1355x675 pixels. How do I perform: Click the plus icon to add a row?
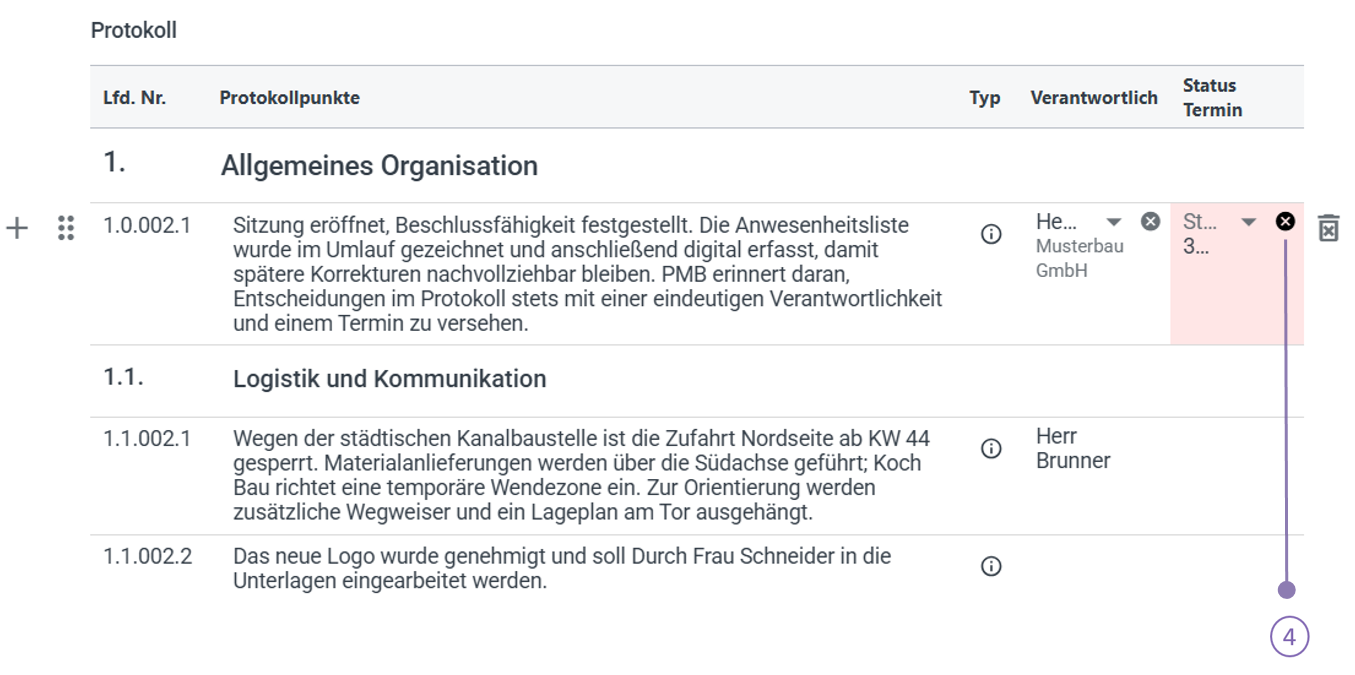pyautogui.click(x=17, y=228)
